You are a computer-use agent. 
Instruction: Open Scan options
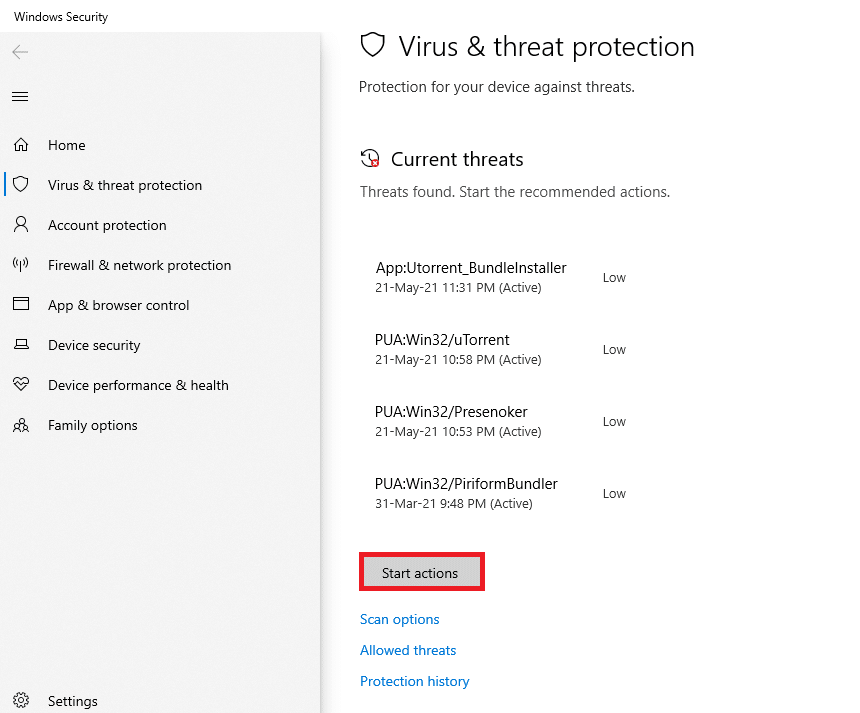point(399,619)
